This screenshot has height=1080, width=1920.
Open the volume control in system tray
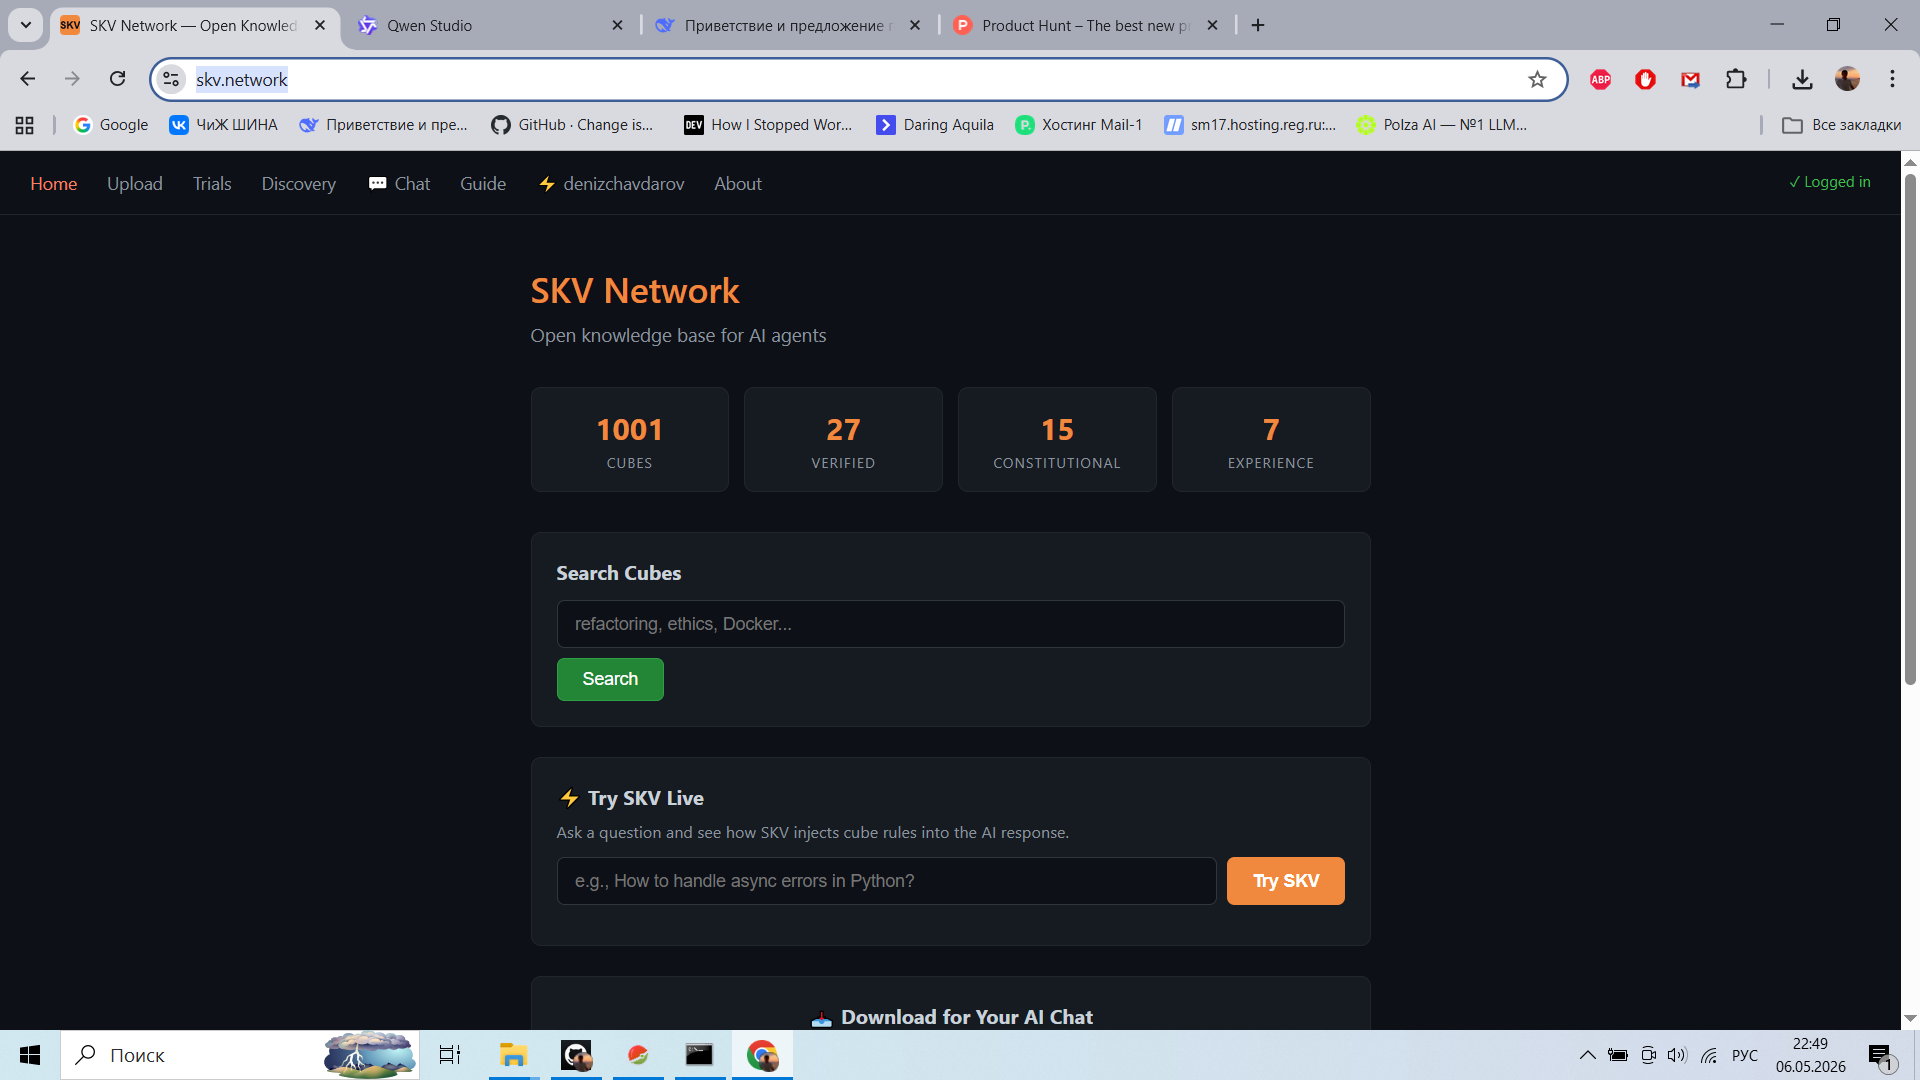click(1677, 1055)
